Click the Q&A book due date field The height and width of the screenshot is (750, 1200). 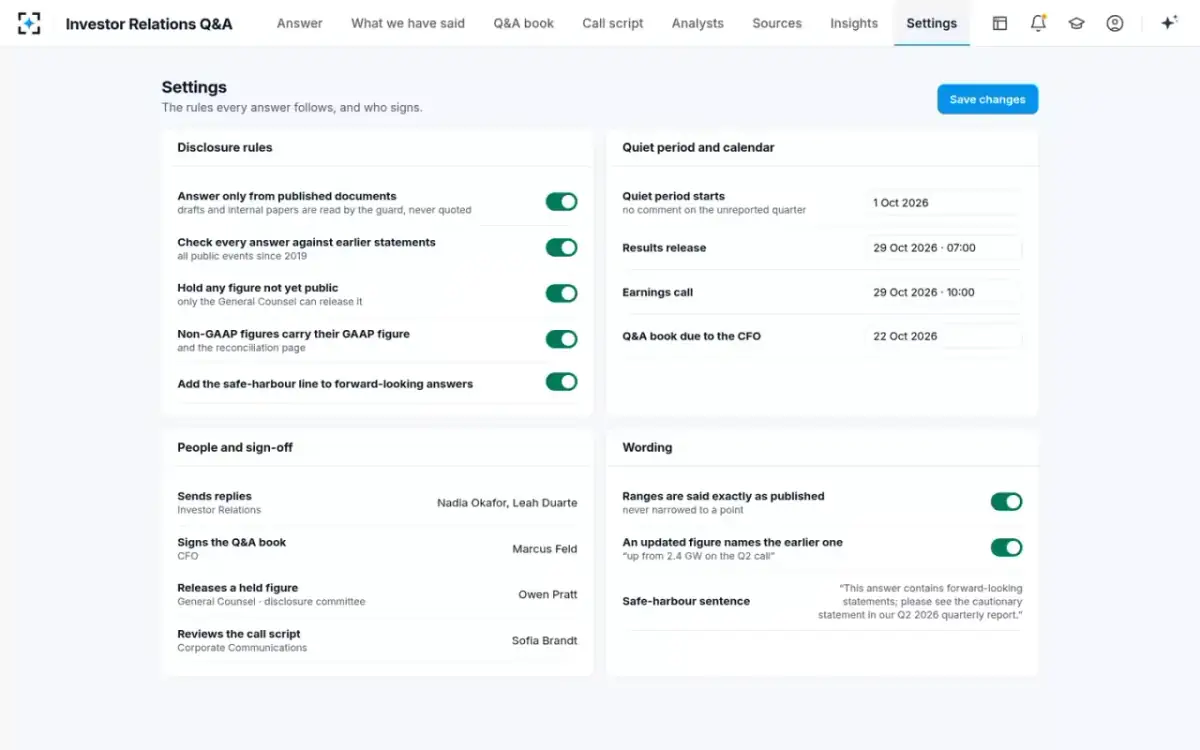[x=944, y=337]
